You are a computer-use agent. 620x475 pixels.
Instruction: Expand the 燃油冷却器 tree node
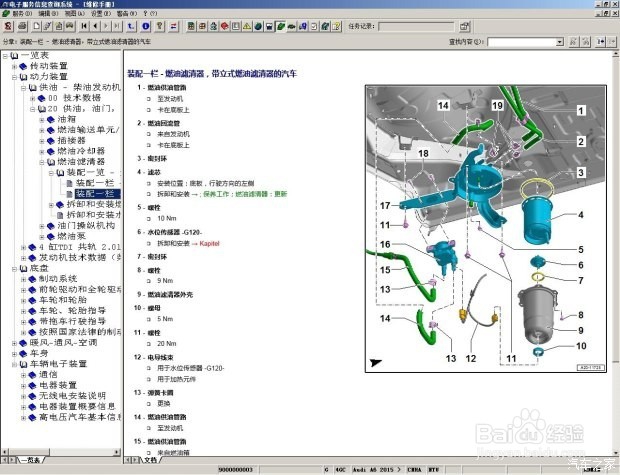[x=42, y=151]
